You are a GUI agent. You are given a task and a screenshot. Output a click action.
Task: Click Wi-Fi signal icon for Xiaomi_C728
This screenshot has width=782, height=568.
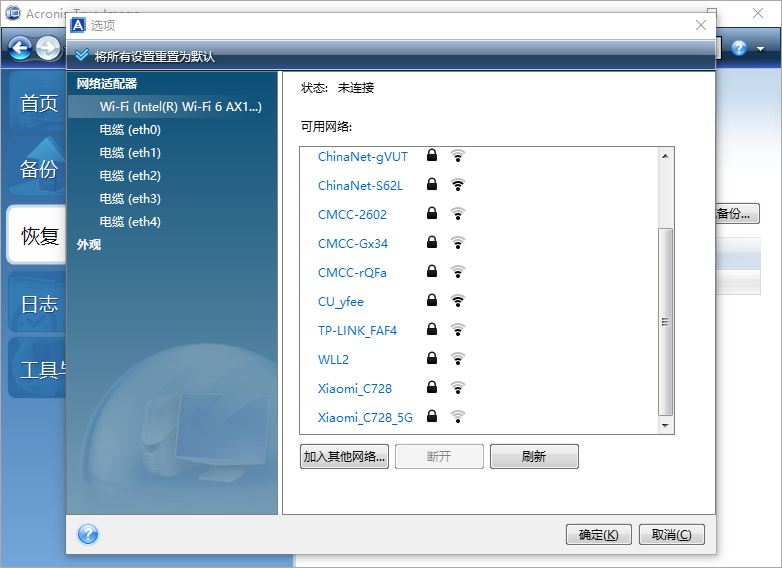(x=457, y=387)
